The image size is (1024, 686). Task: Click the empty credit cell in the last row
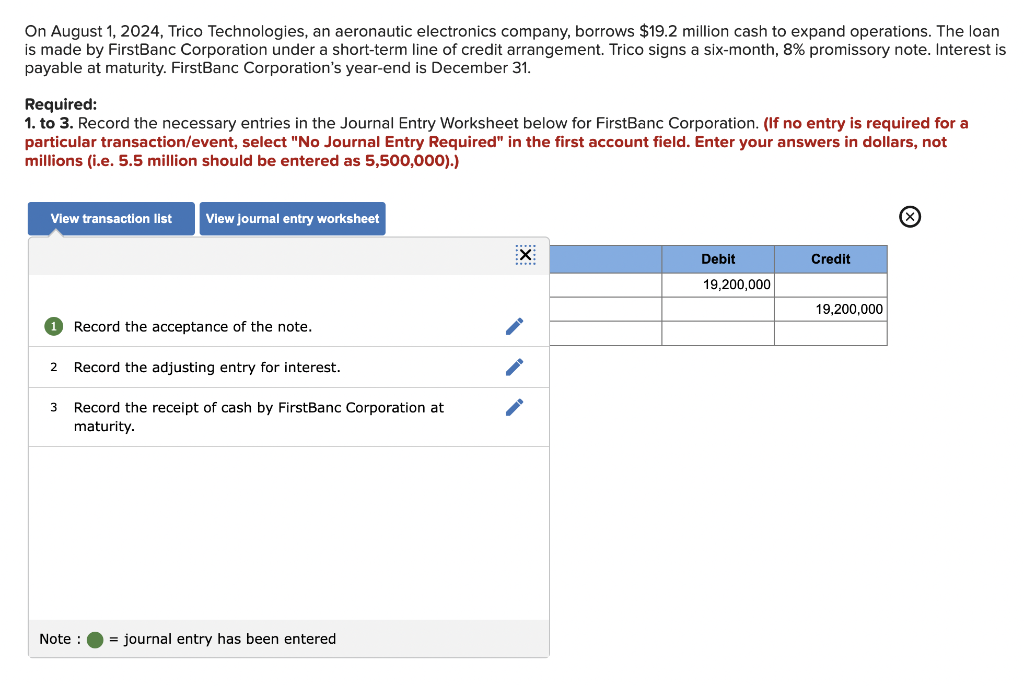pyautogui.click(x=831, y=333)
